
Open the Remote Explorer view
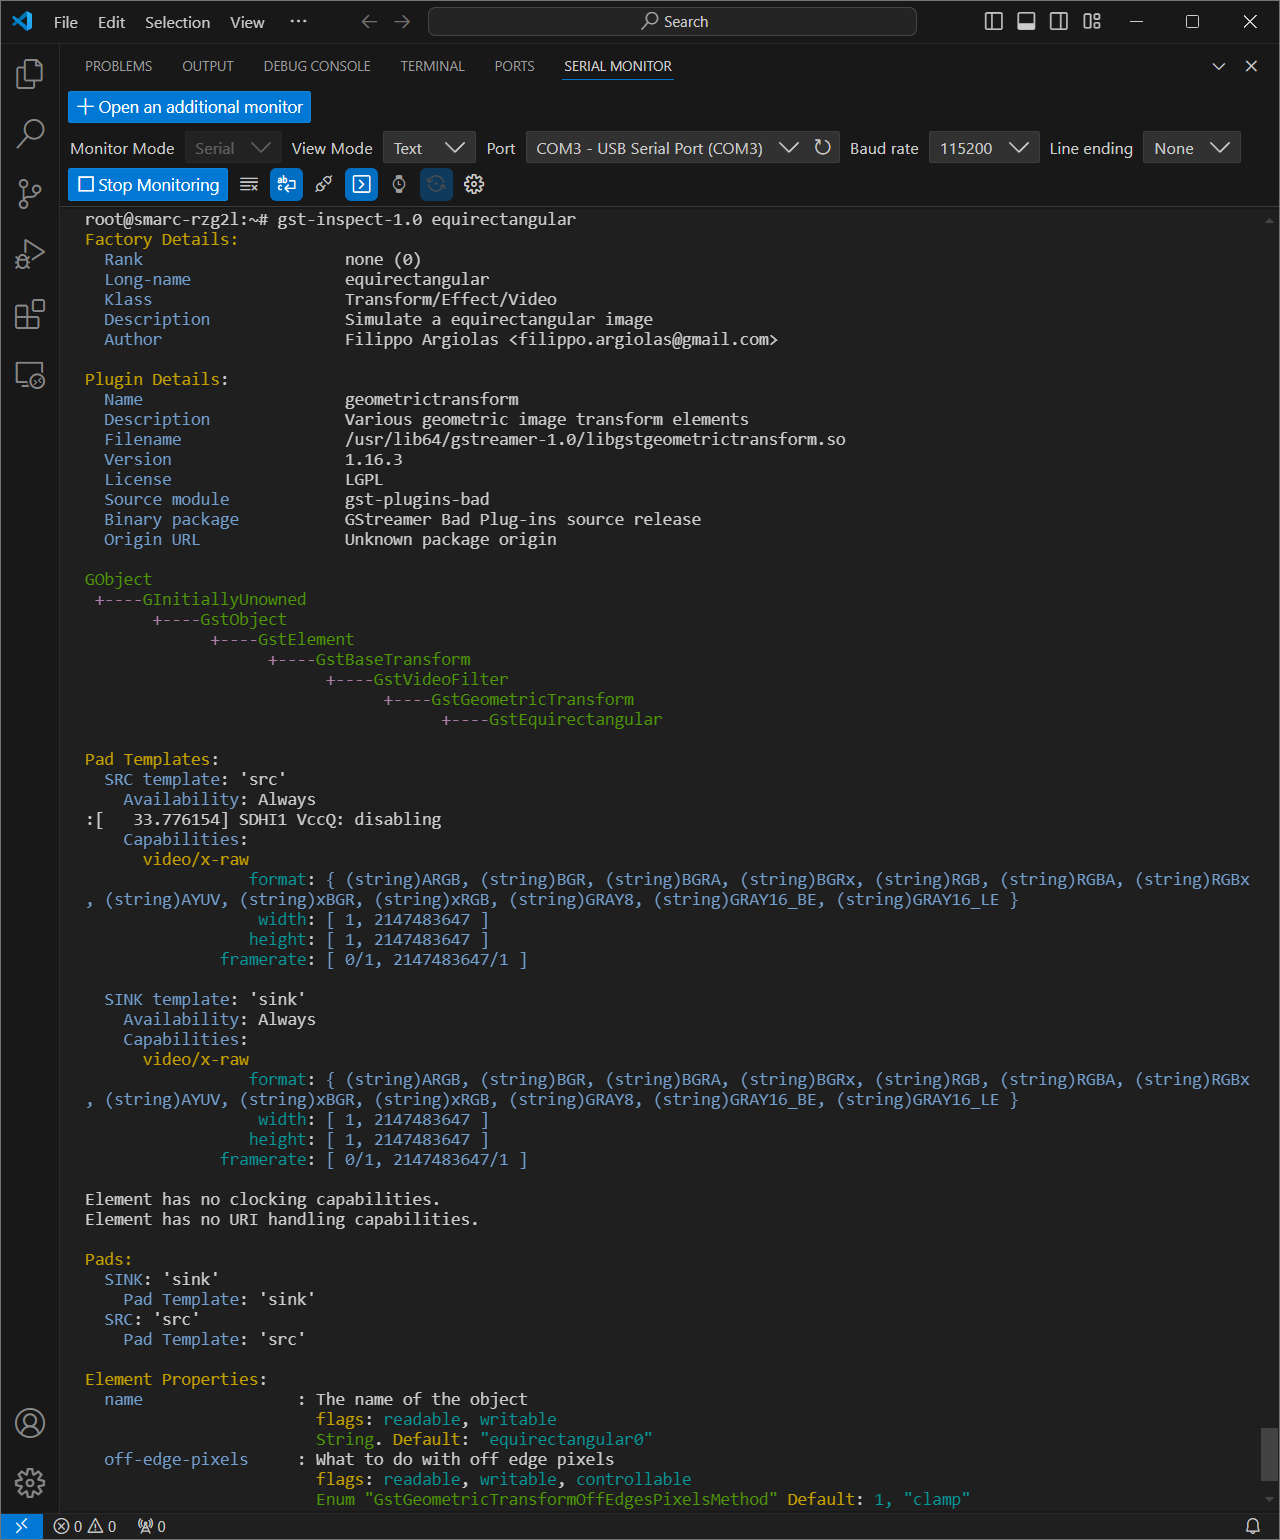[x=30, y=375]
